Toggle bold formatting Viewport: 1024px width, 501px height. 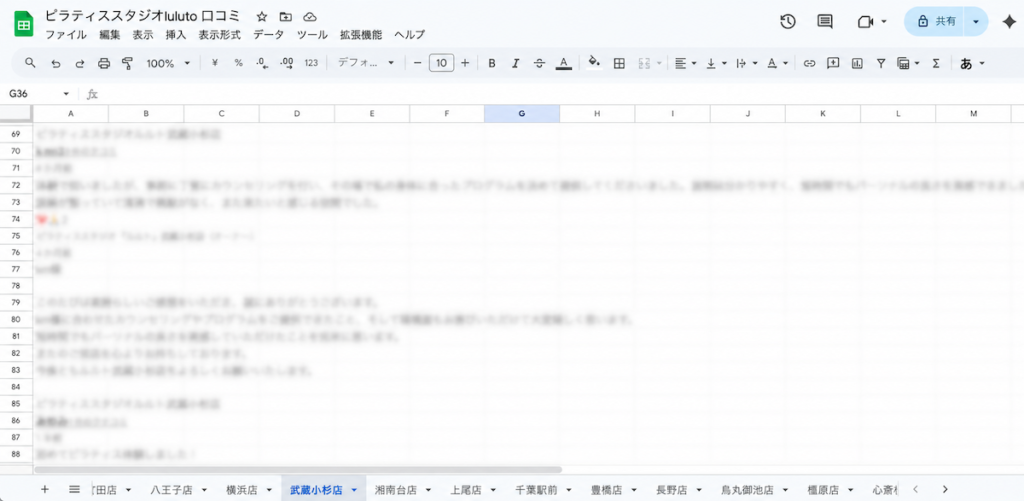[492, 63]
